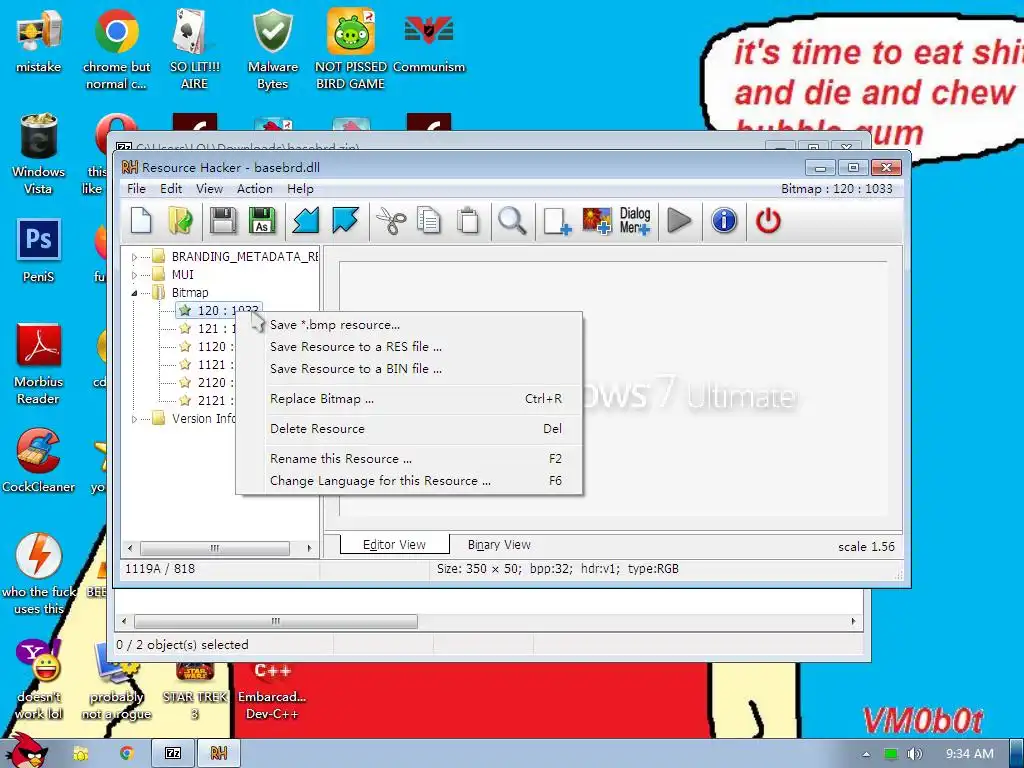
Task: Exit Resource Hacker with red power icon
Action: (x=768, y=221)
